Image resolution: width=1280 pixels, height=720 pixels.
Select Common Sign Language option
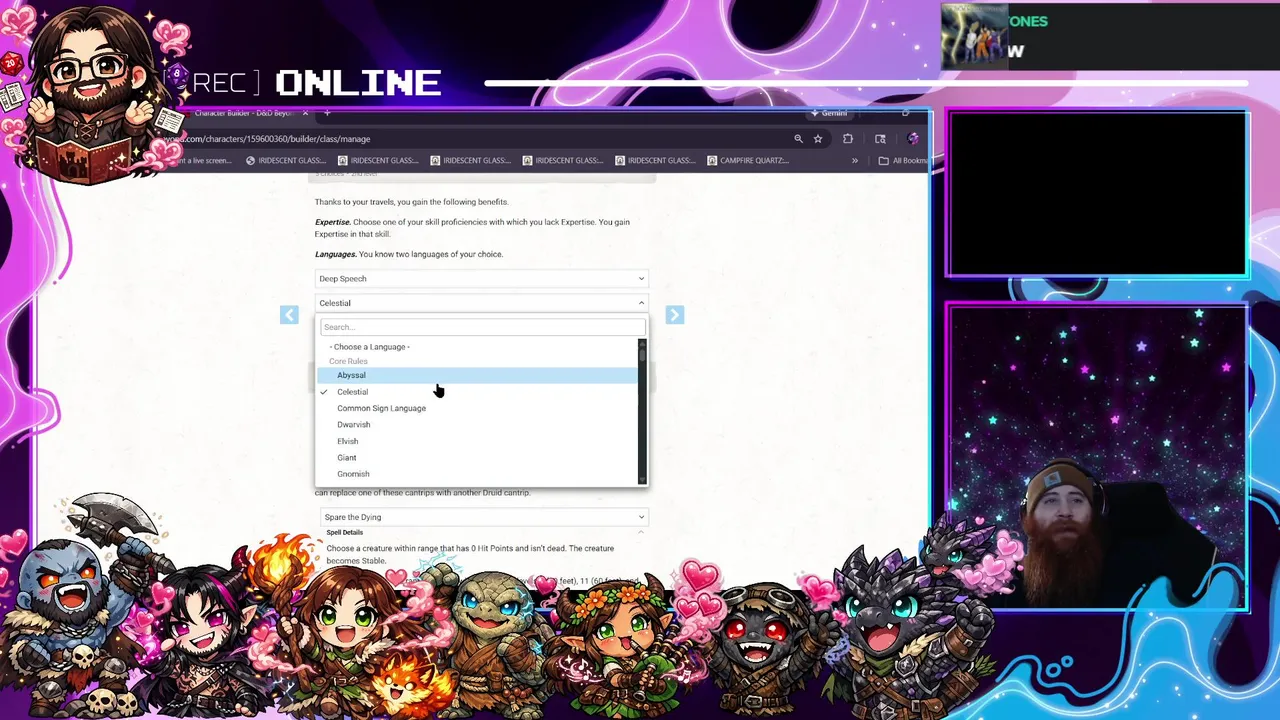click(x=477, y=408)
